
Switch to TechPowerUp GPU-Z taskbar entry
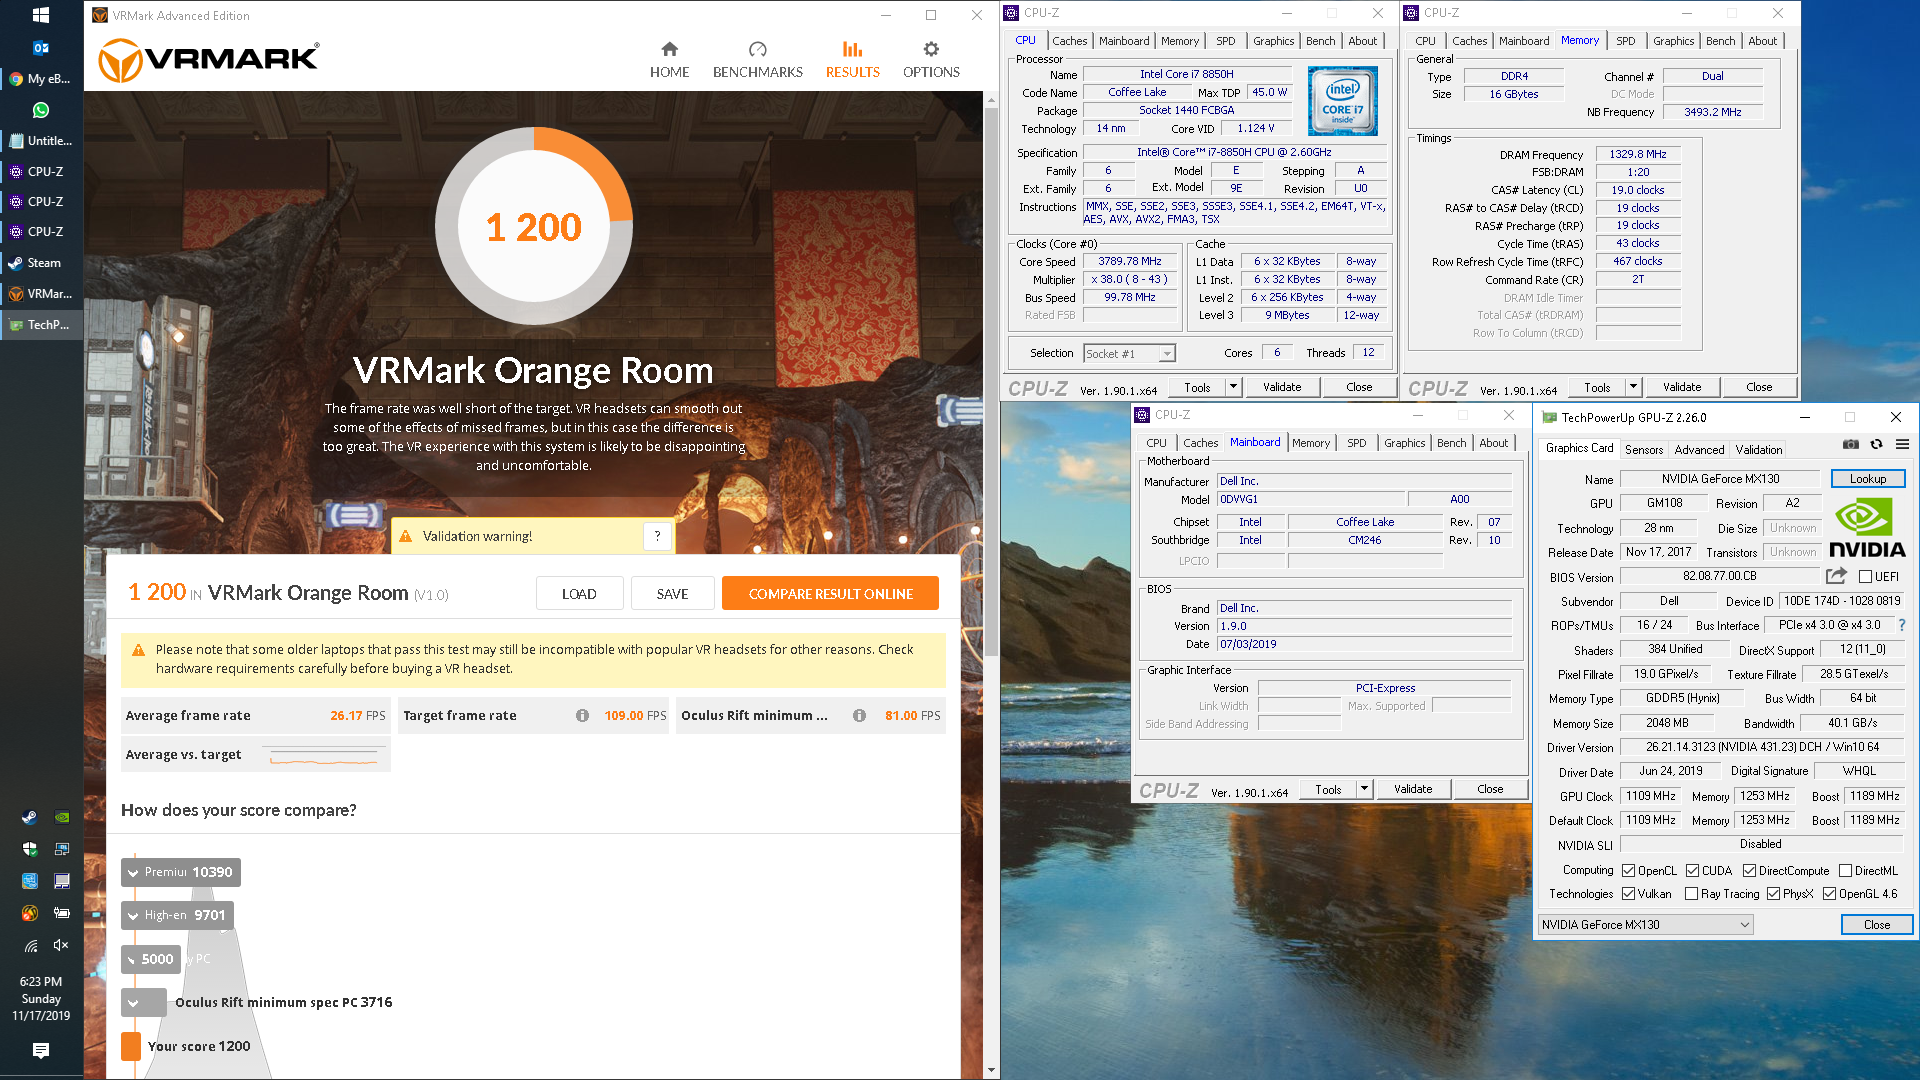pos(41,325)
